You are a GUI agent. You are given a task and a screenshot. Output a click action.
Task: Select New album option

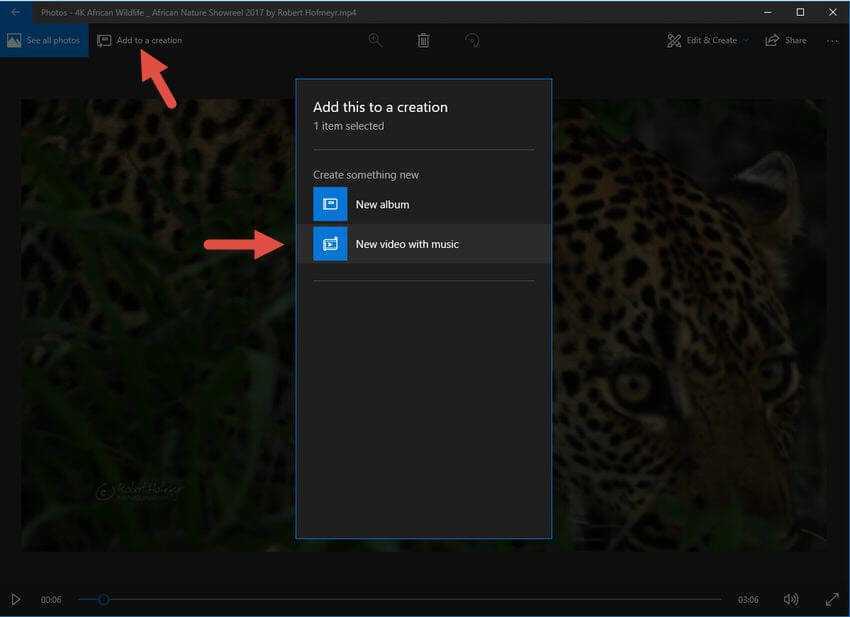(424, 204)
